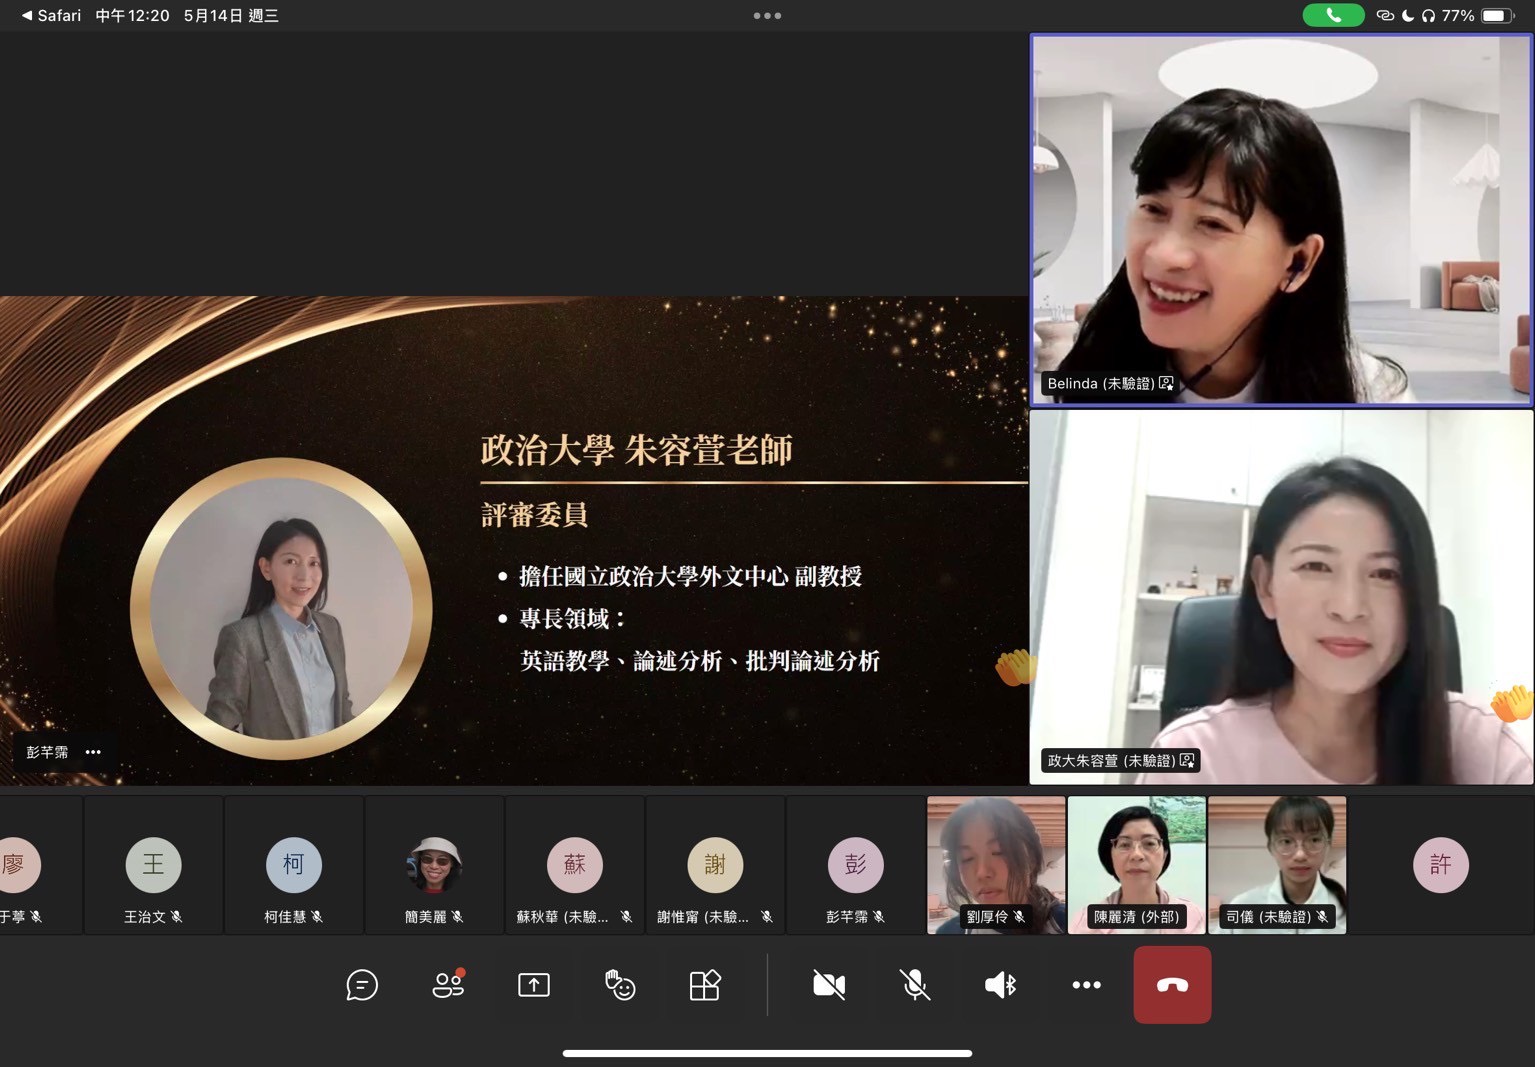This screenshot has width=1535, height=1067.
Task: Tap the green active call indicator
Action: coord(1333,16)
